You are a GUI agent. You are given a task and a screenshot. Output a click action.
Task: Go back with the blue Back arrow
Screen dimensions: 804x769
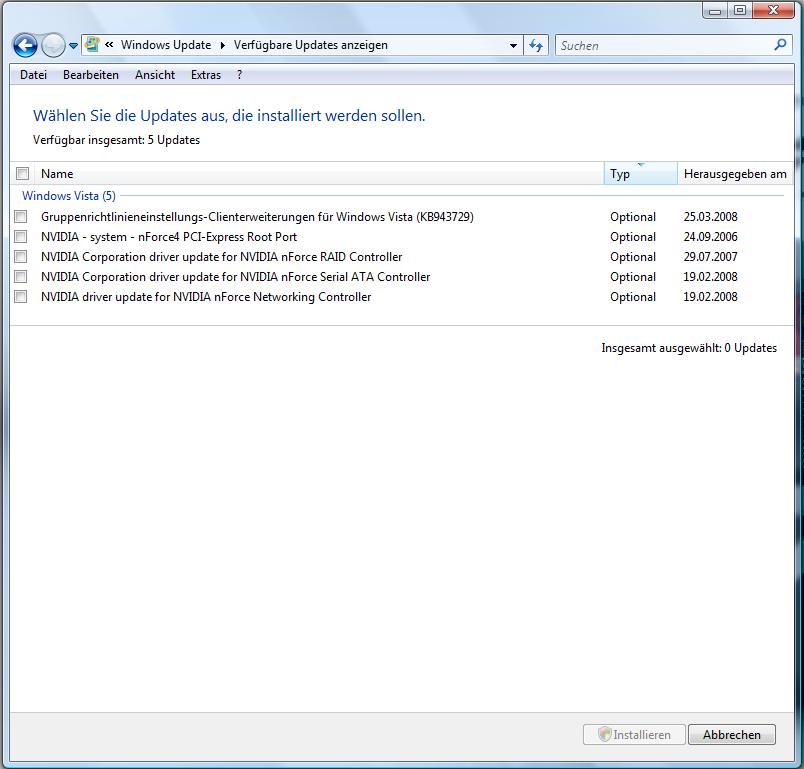pyautogui.click(x=25, y=46)
